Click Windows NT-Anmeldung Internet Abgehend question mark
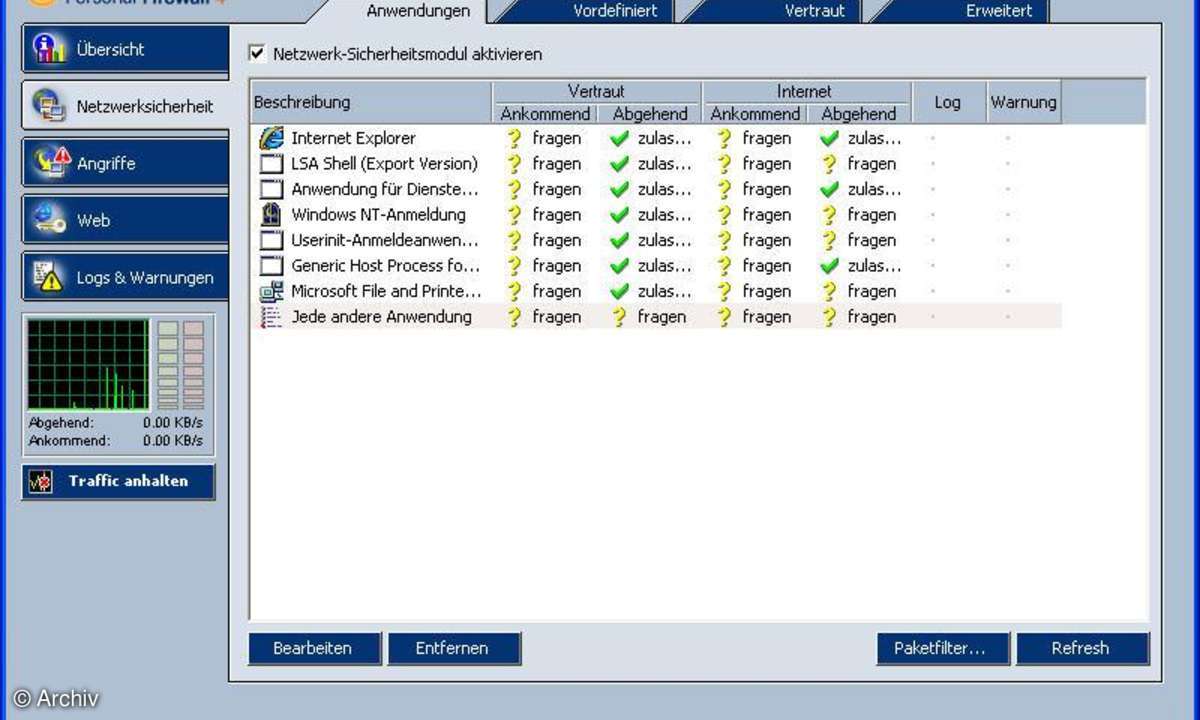This screenshot has width=1200, height=720. tap(828, 214)
